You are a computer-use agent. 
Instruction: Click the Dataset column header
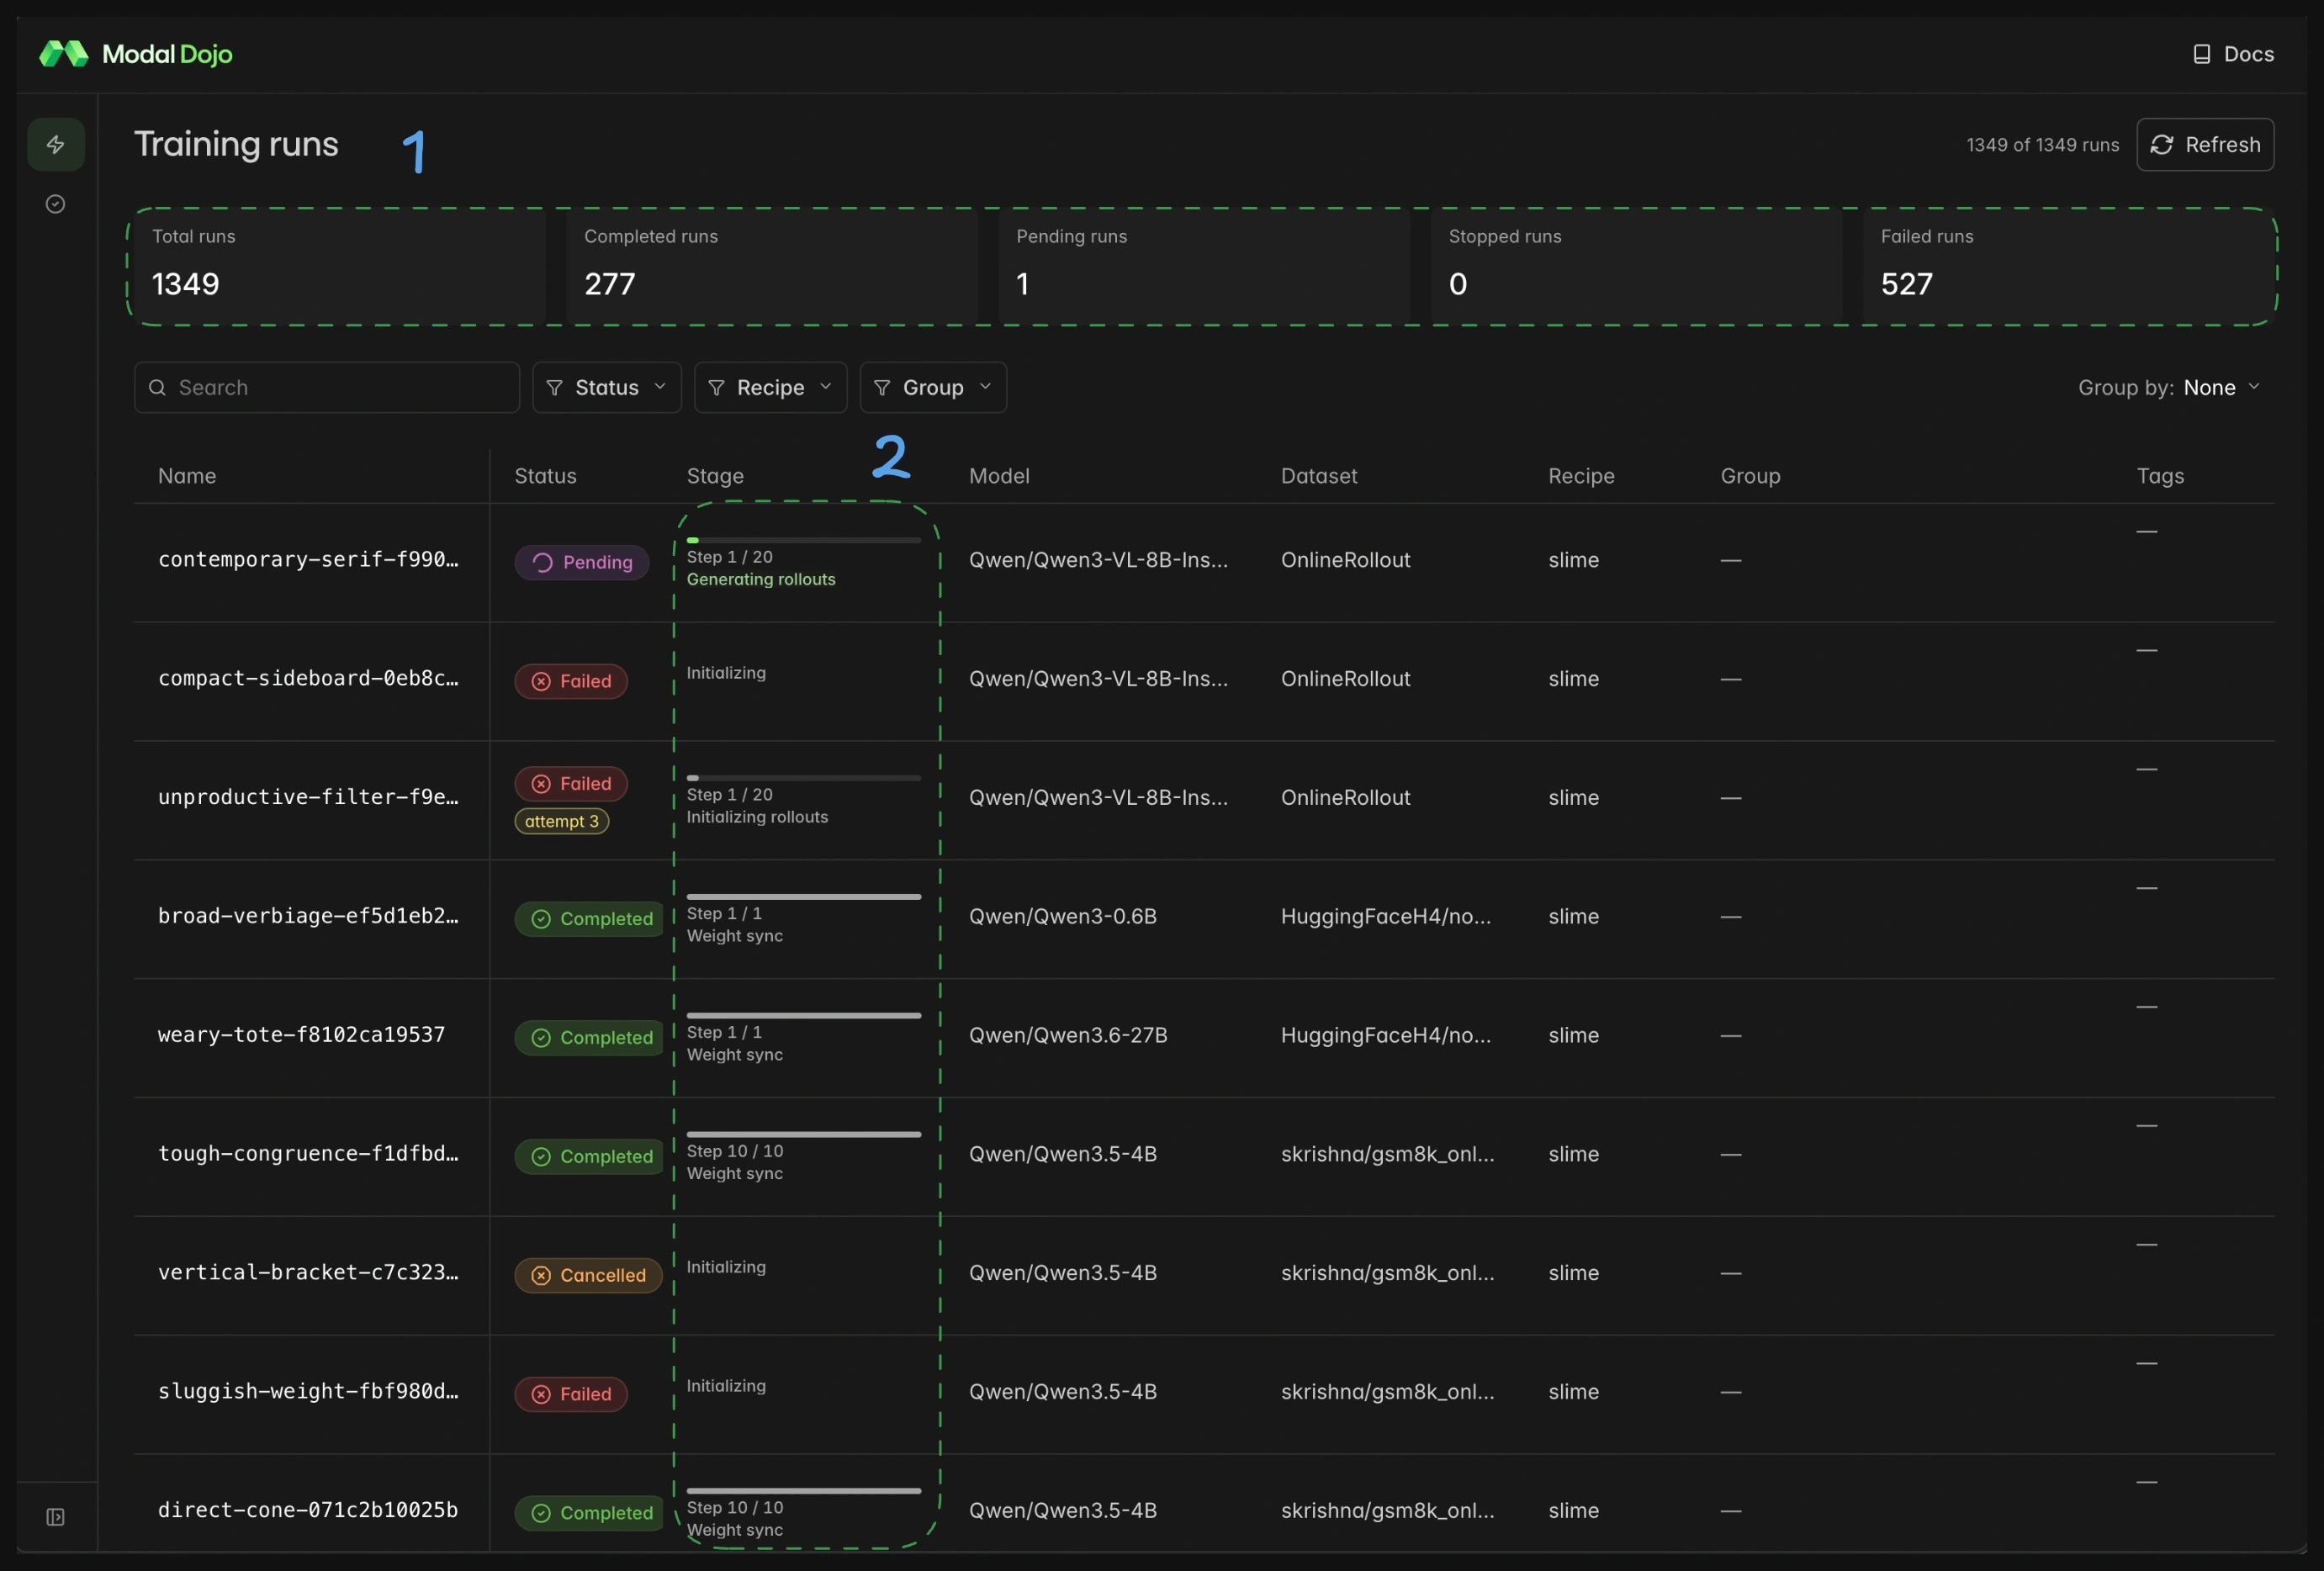pos(1319,476)
